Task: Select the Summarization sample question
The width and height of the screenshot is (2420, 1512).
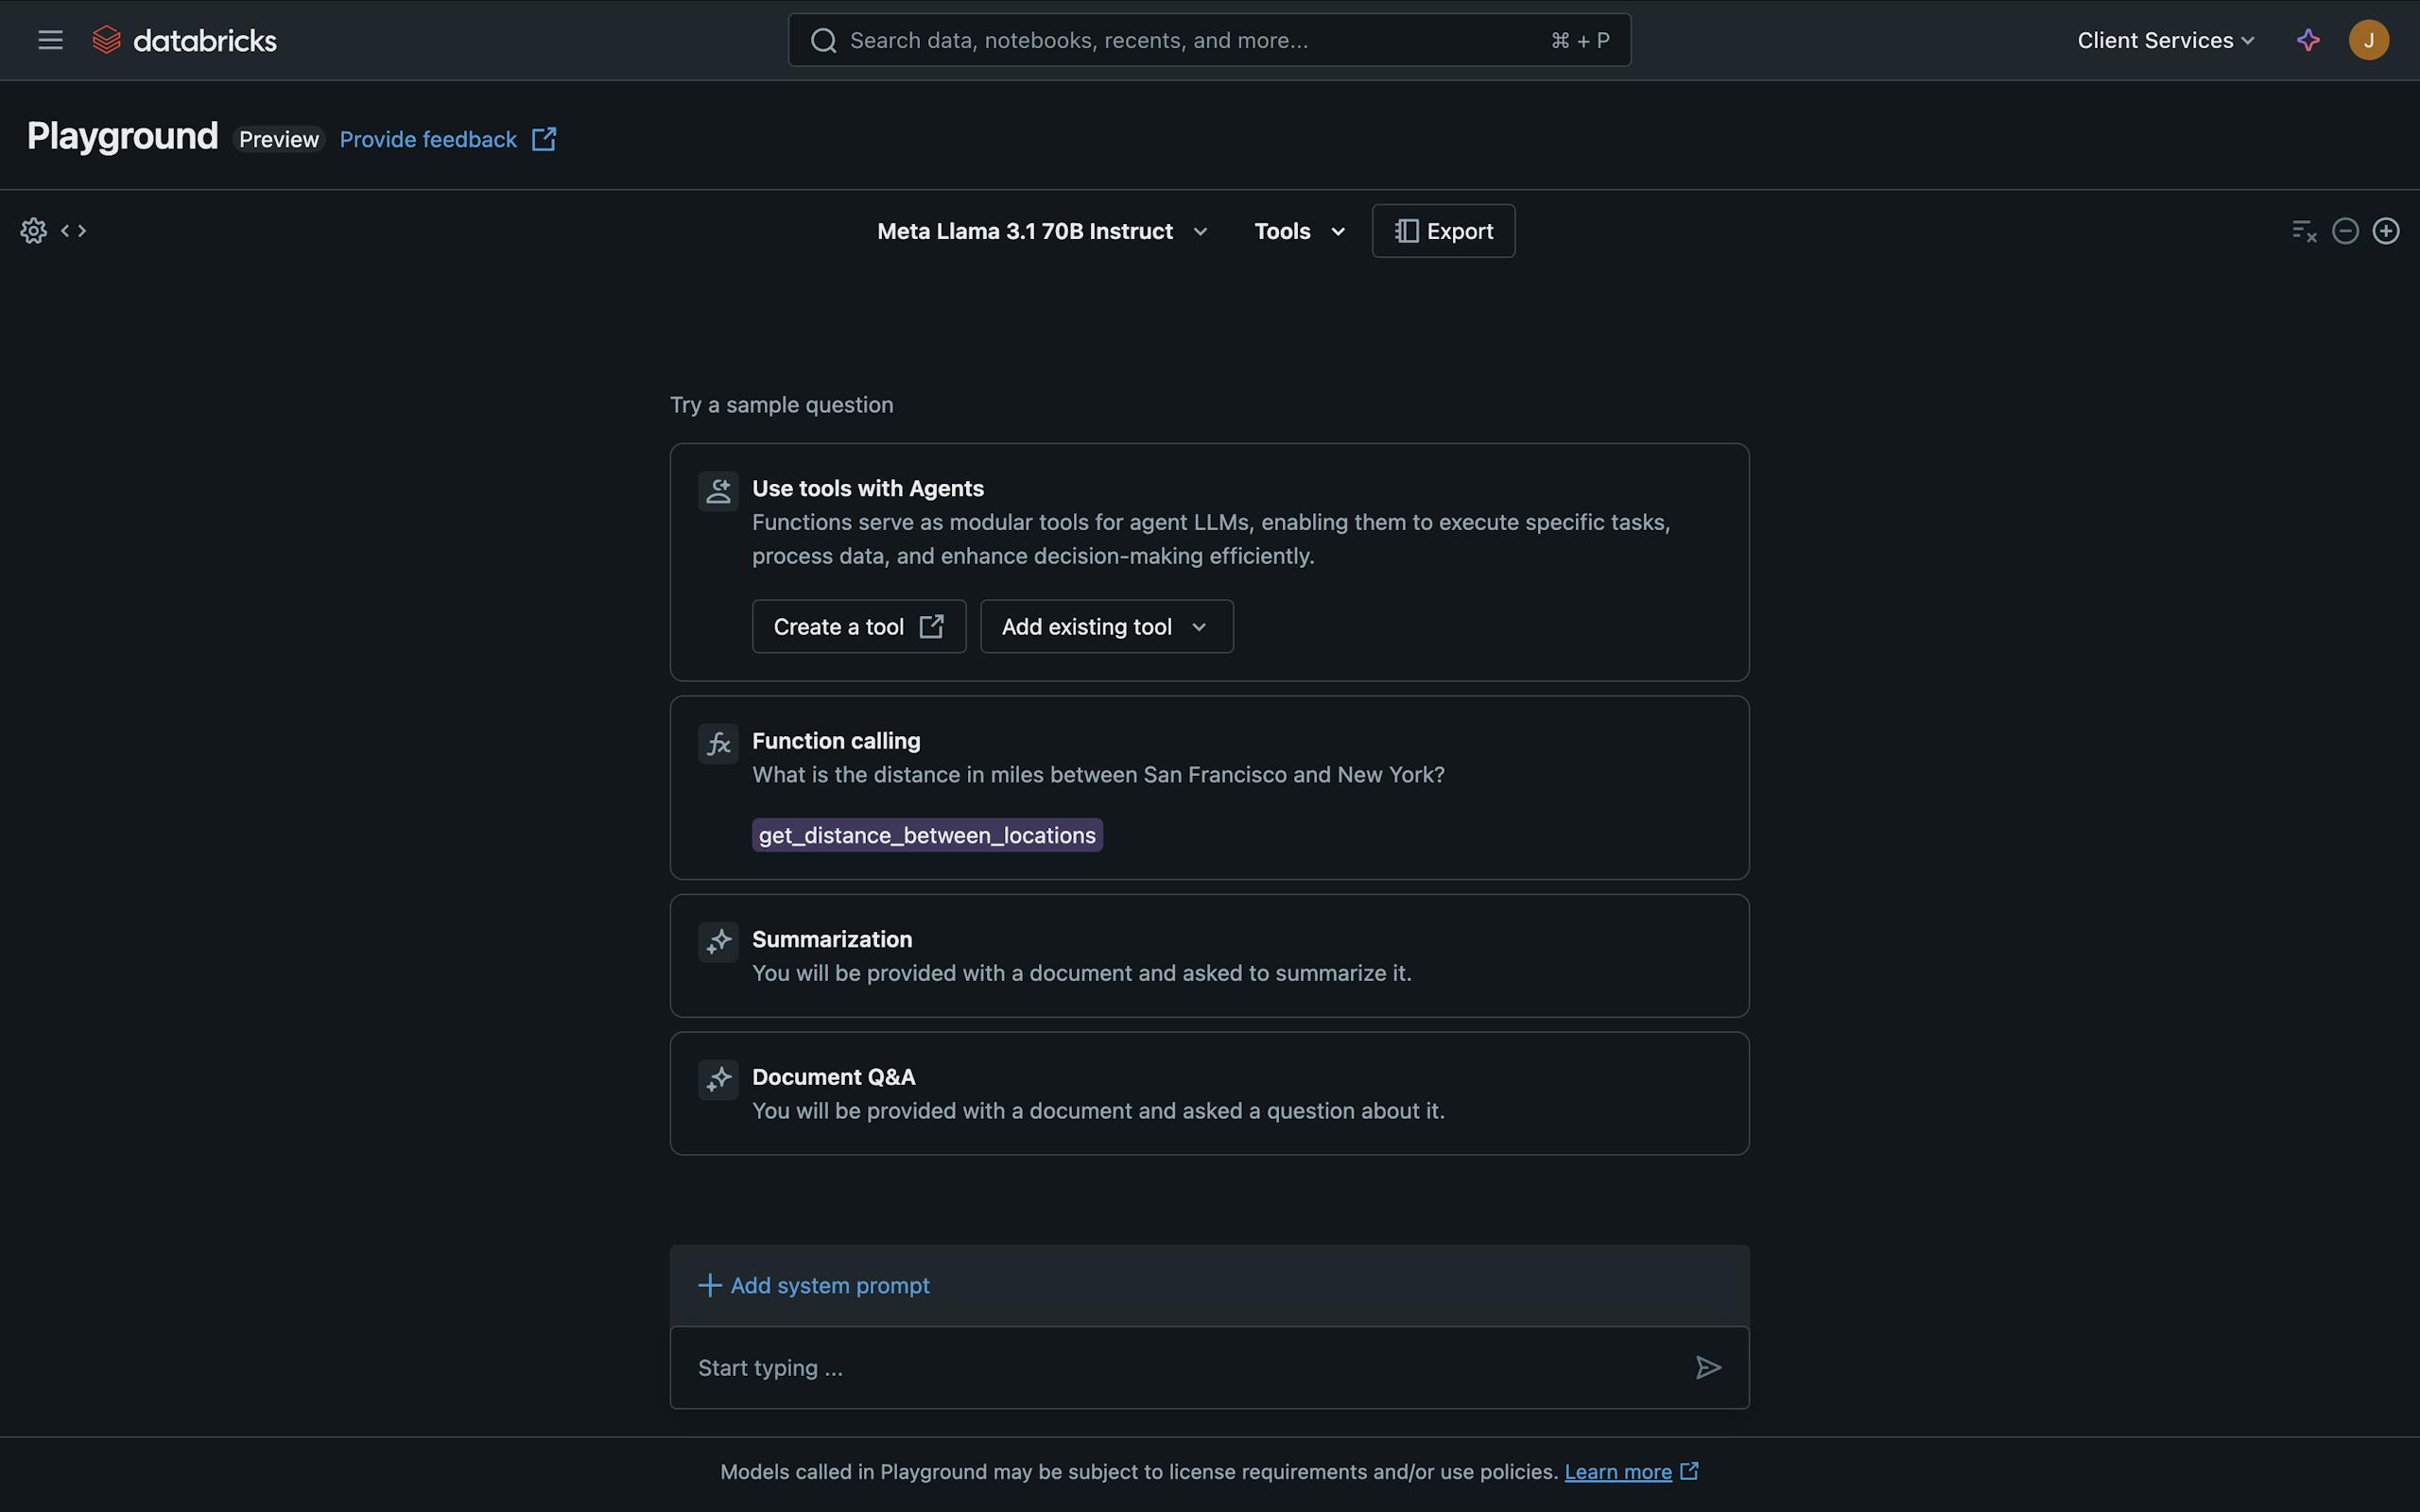Action: (x=1208, y=955)
